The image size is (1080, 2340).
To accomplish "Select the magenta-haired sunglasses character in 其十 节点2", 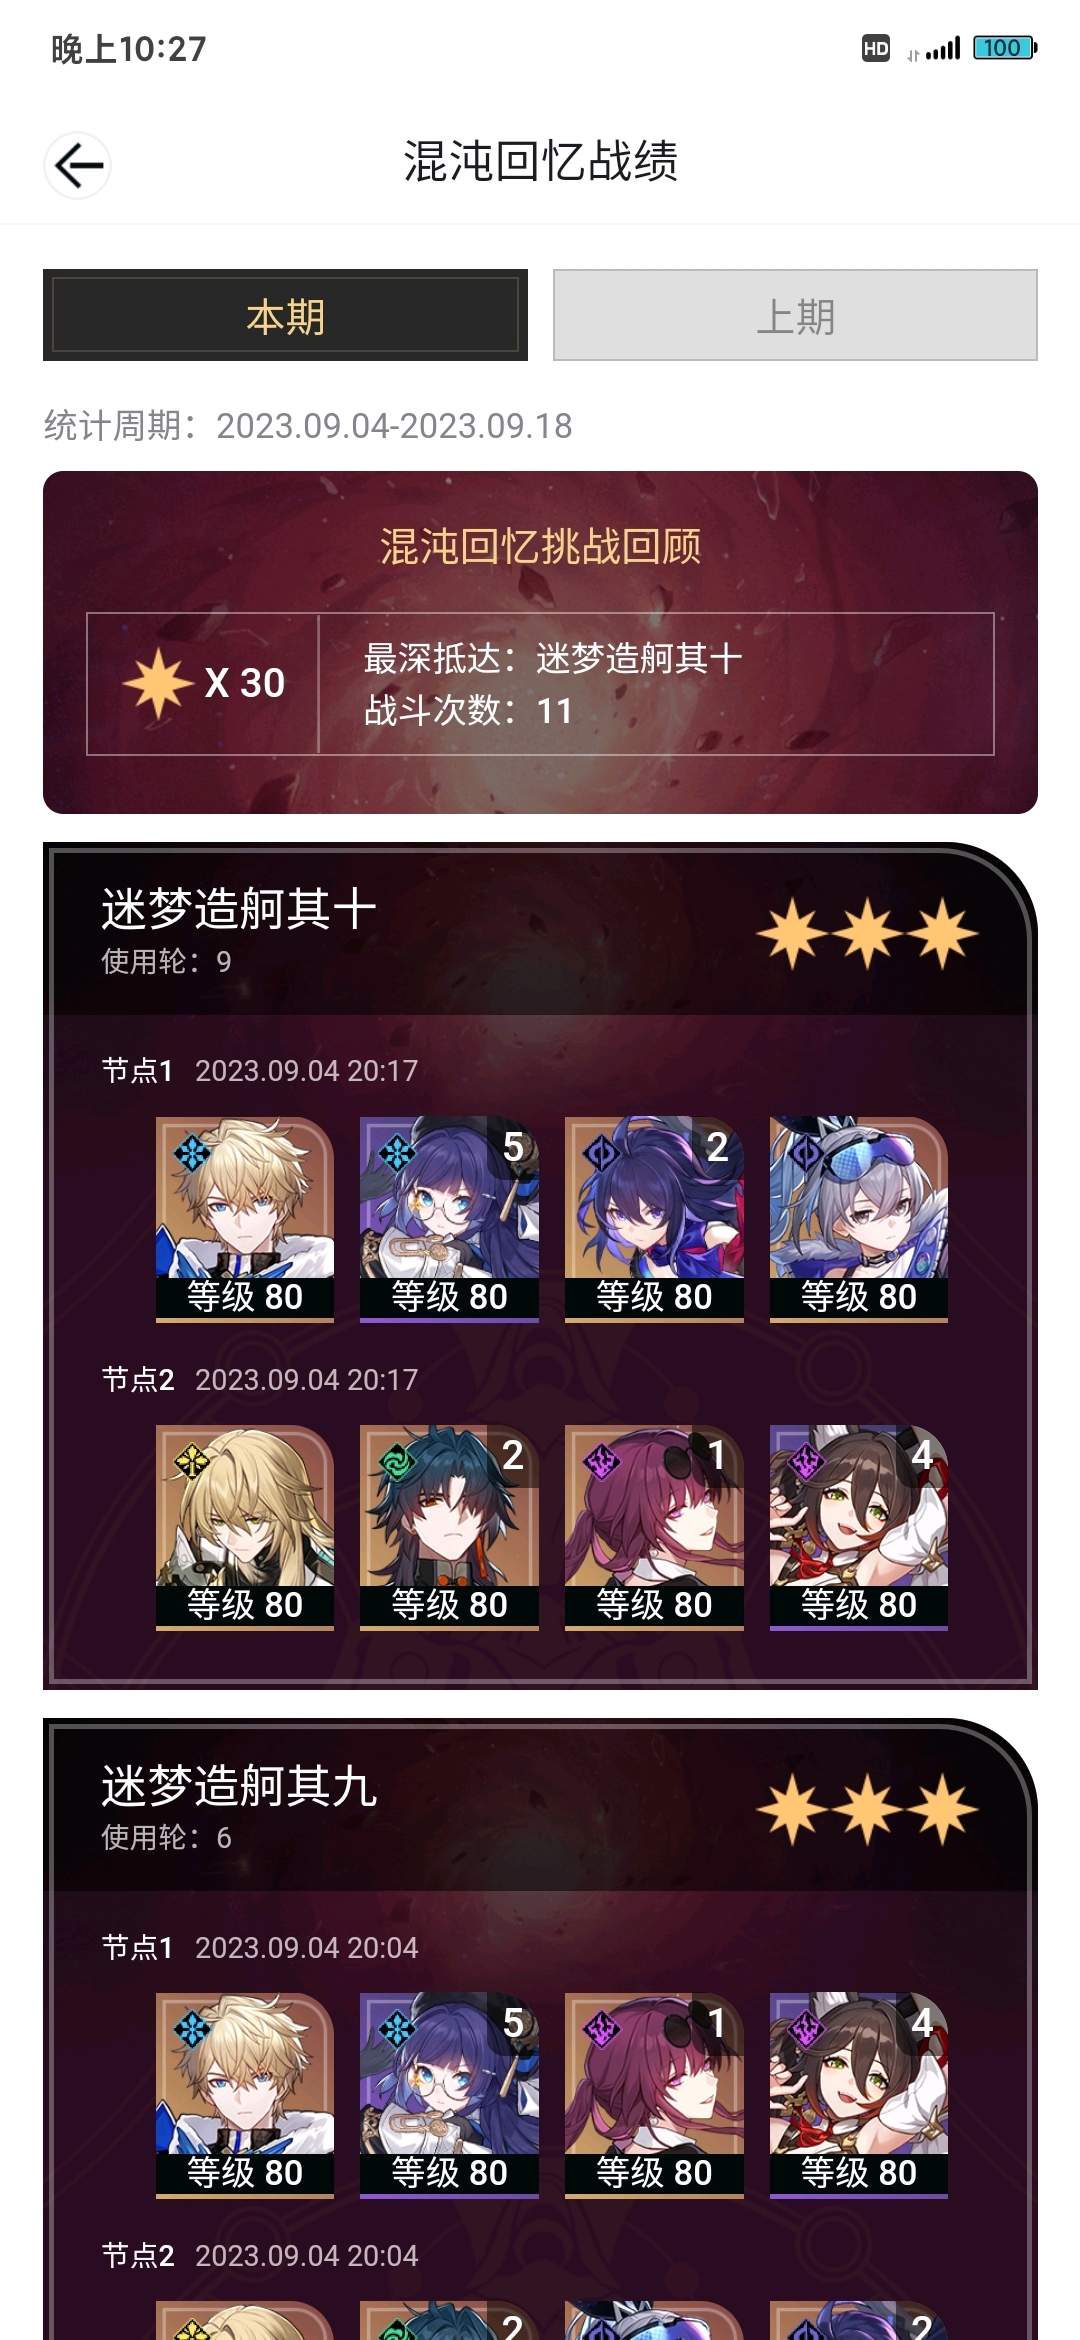I will point(654,1528).
